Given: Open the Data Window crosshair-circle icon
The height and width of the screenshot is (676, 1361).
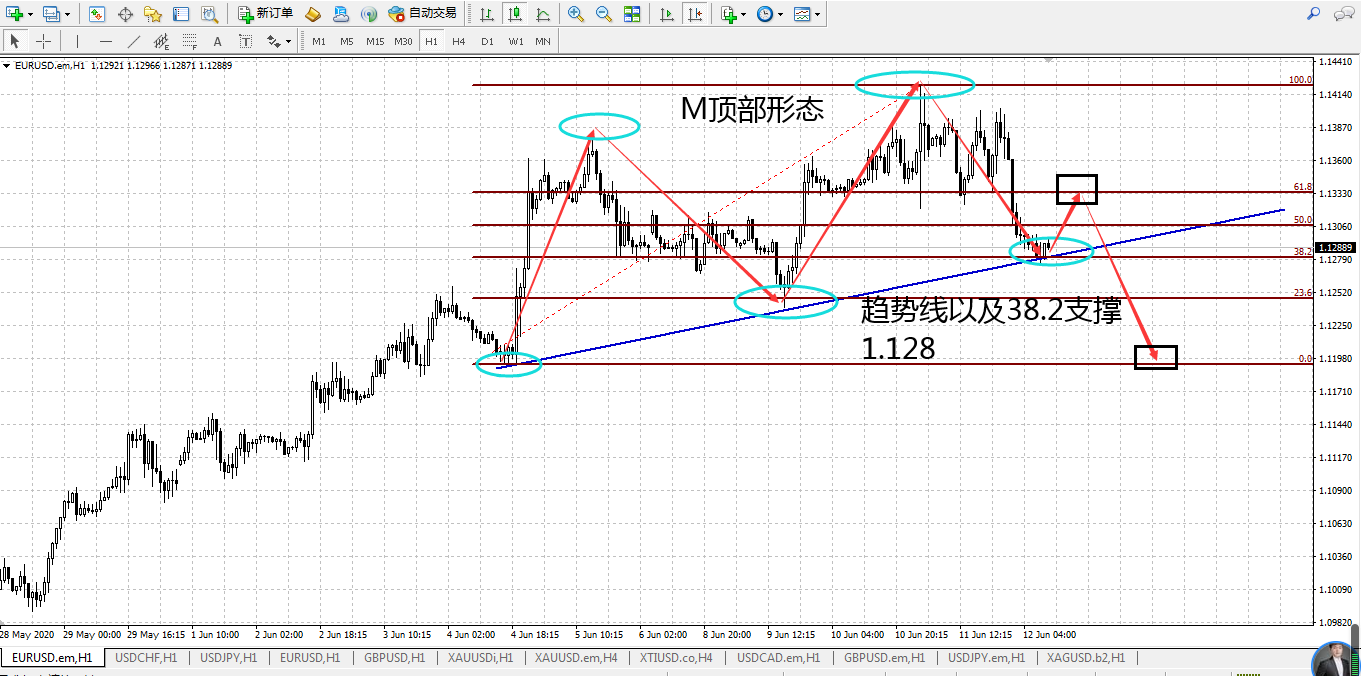Looking at the screenshot, I should tap(125, 14).
